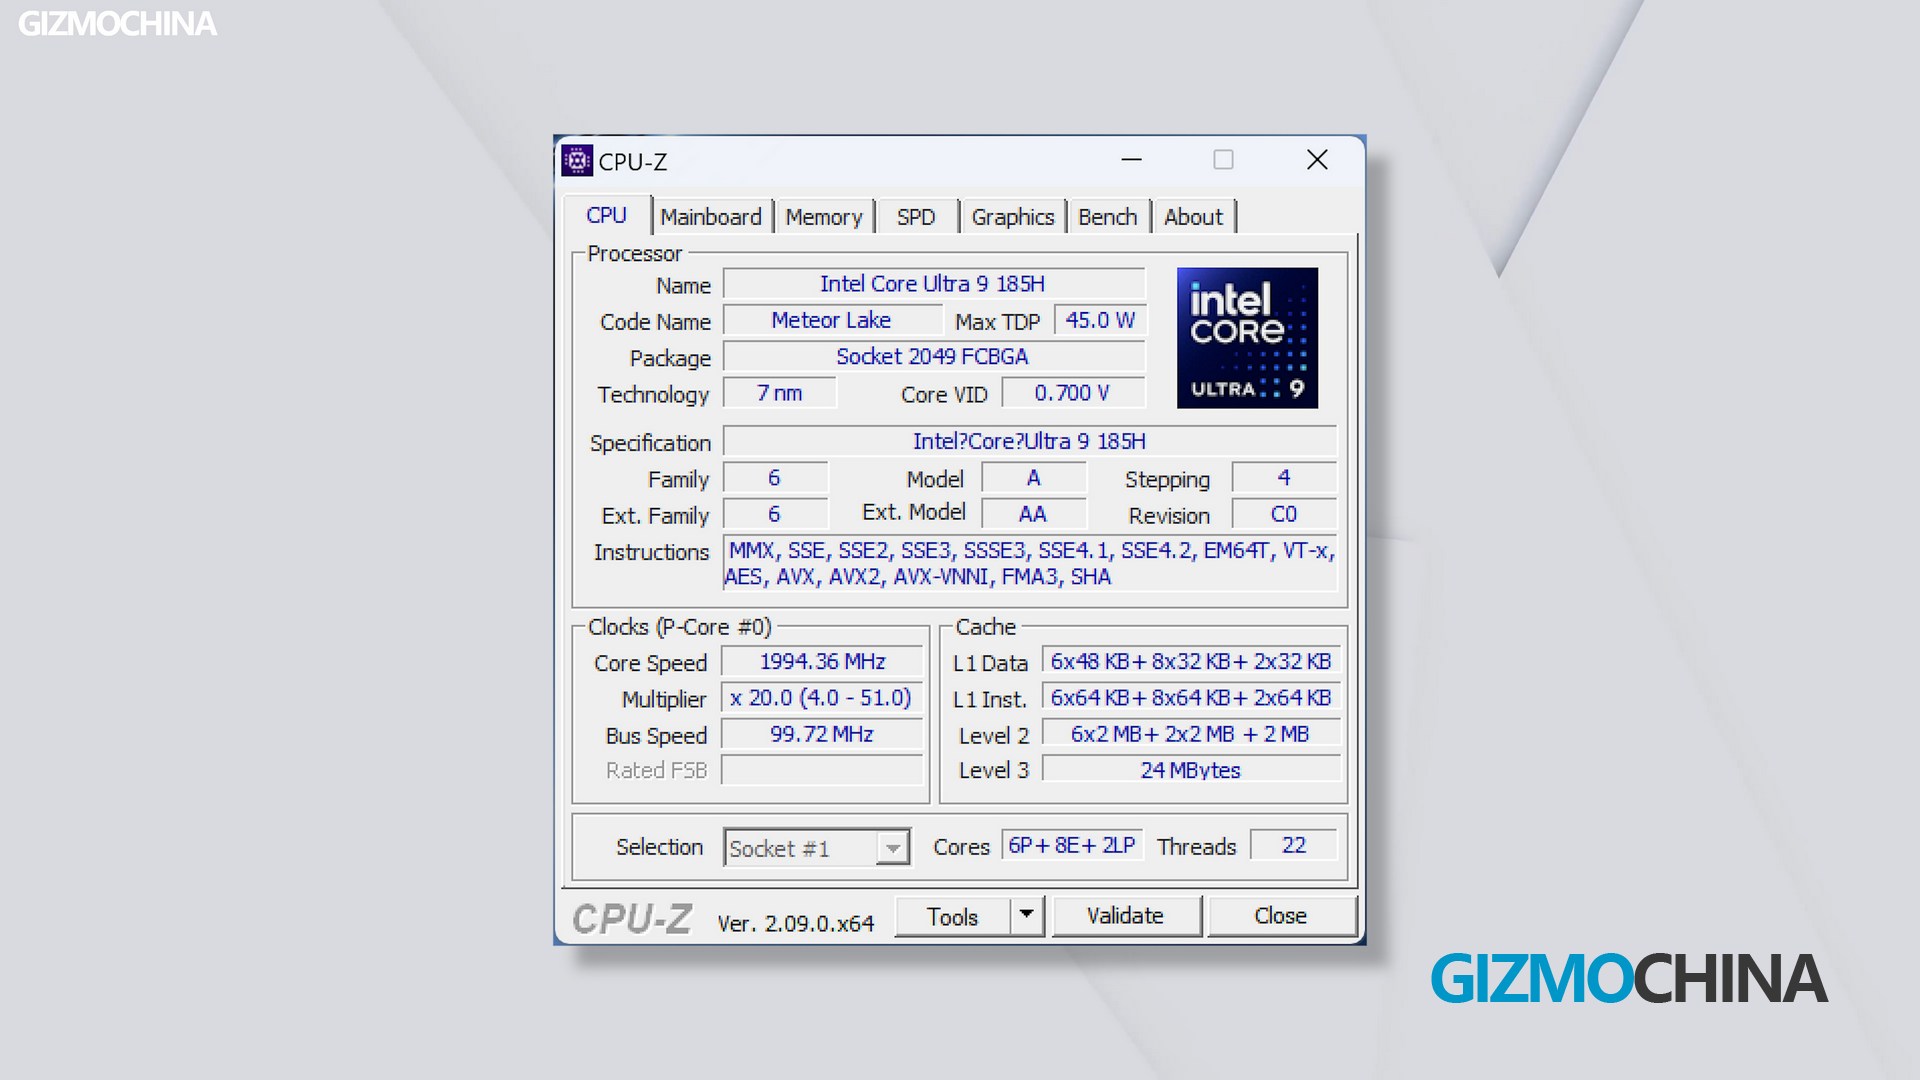Open the Memory tab
Viewport: 1920px width, 1080px height.
[824, 217]
